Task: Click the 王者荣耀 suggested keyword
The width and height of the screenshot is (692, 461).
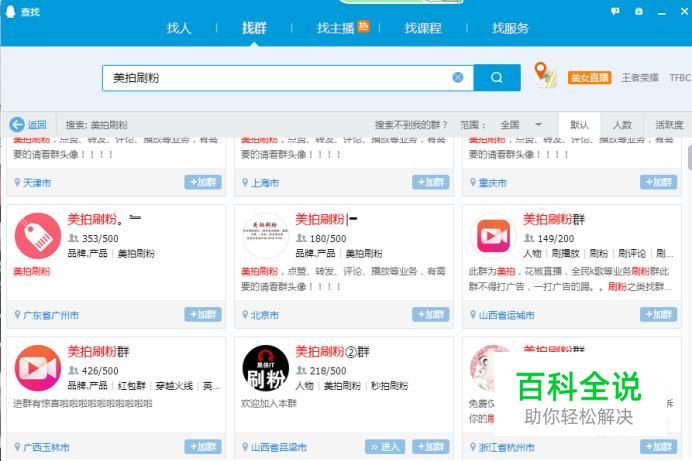Action: [x=640, y=78]
